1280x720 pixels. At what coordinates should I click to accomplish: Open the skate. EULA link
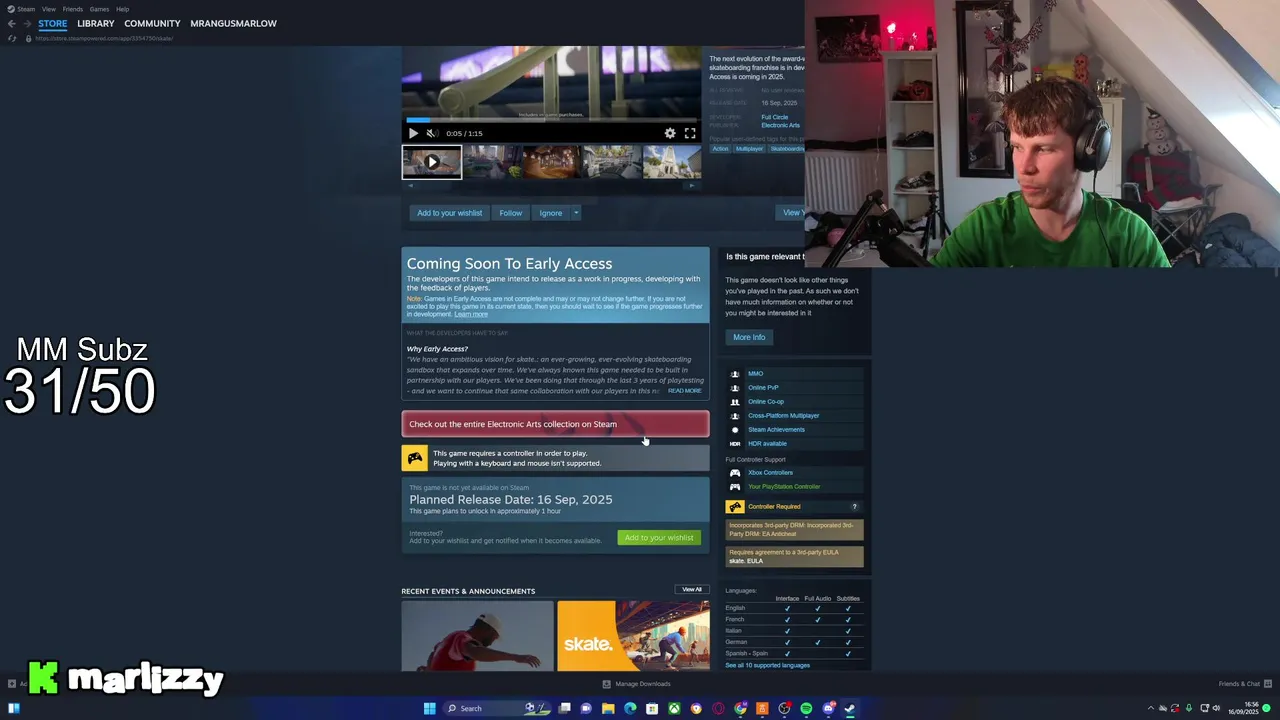click(746, 561)
